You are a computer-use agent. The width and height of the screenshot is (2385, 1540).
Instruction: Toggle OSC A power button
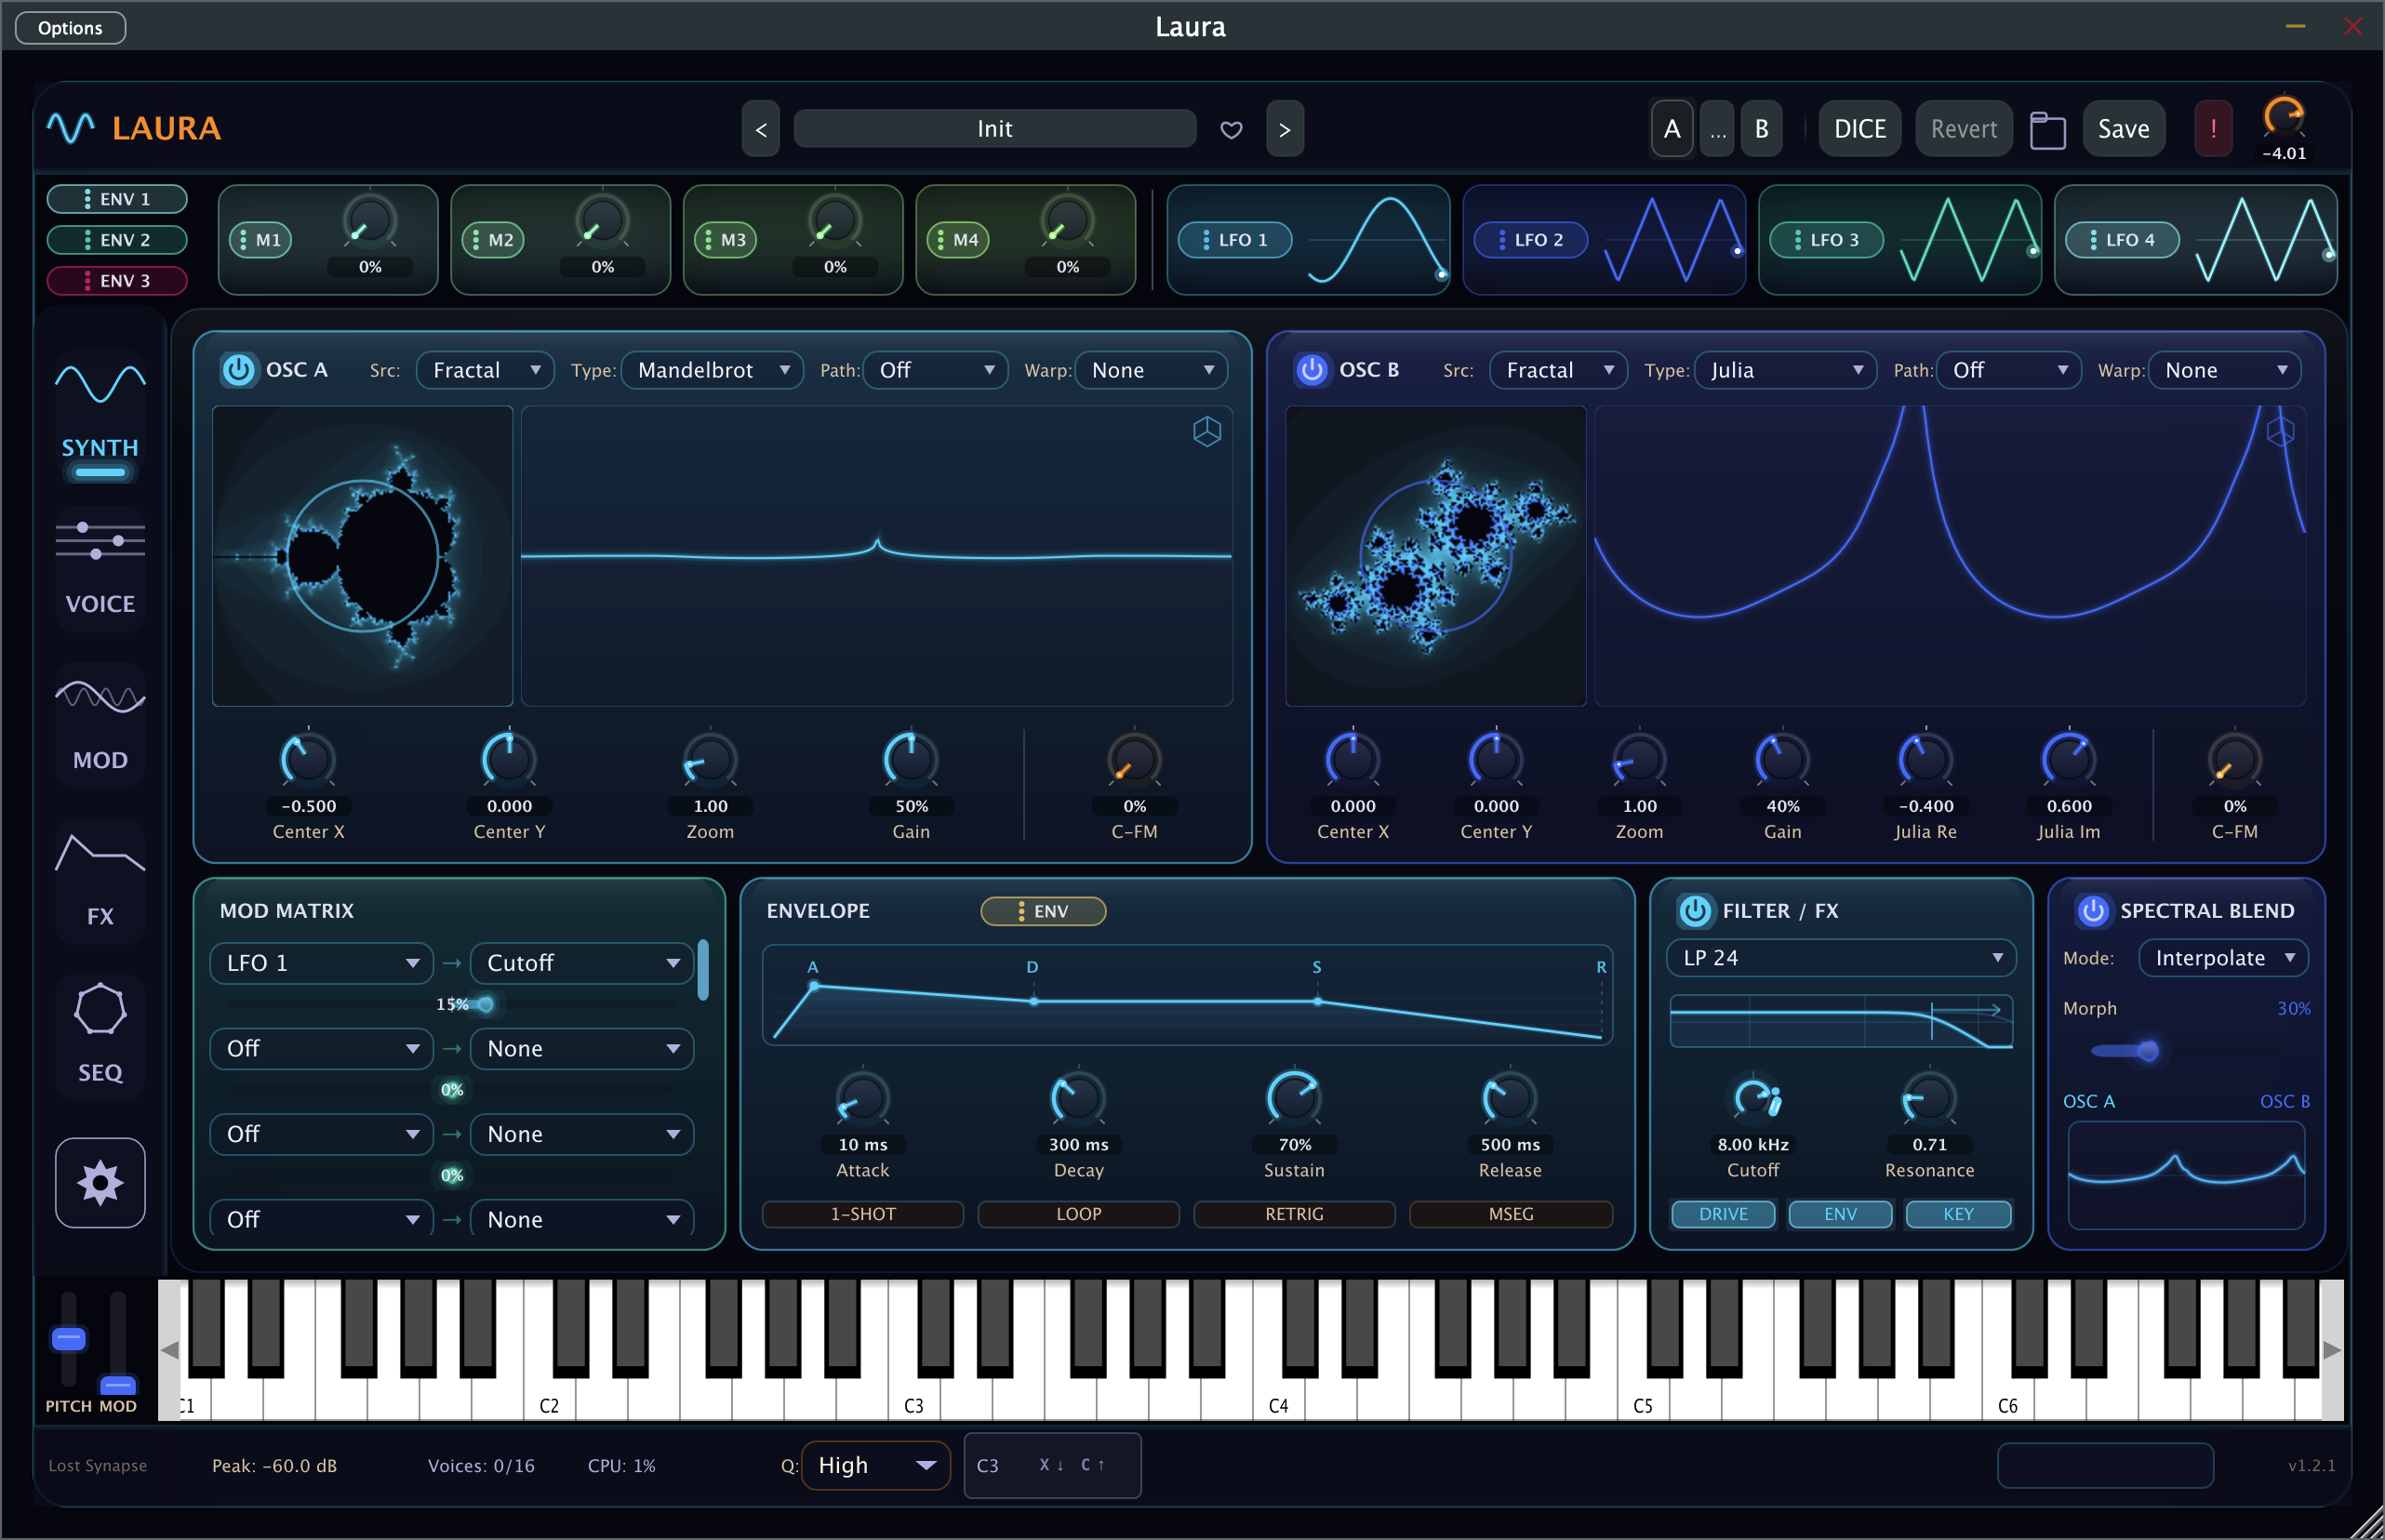(x=238, y=370)
